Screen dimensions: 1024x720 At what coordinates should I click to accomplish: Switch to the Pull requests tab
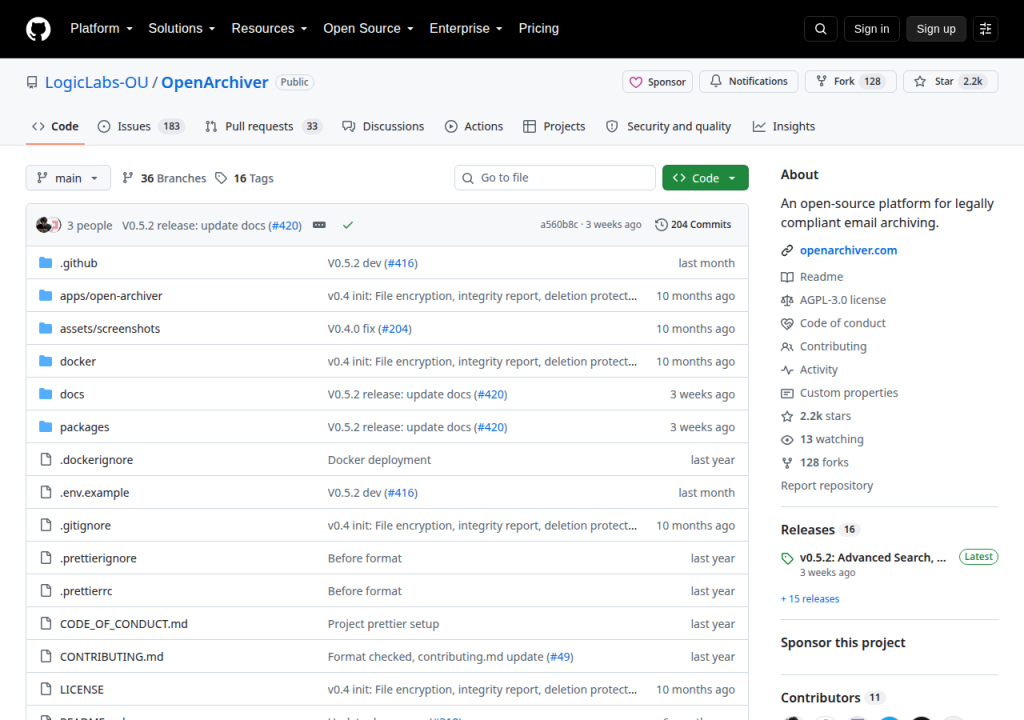(264, 126)
